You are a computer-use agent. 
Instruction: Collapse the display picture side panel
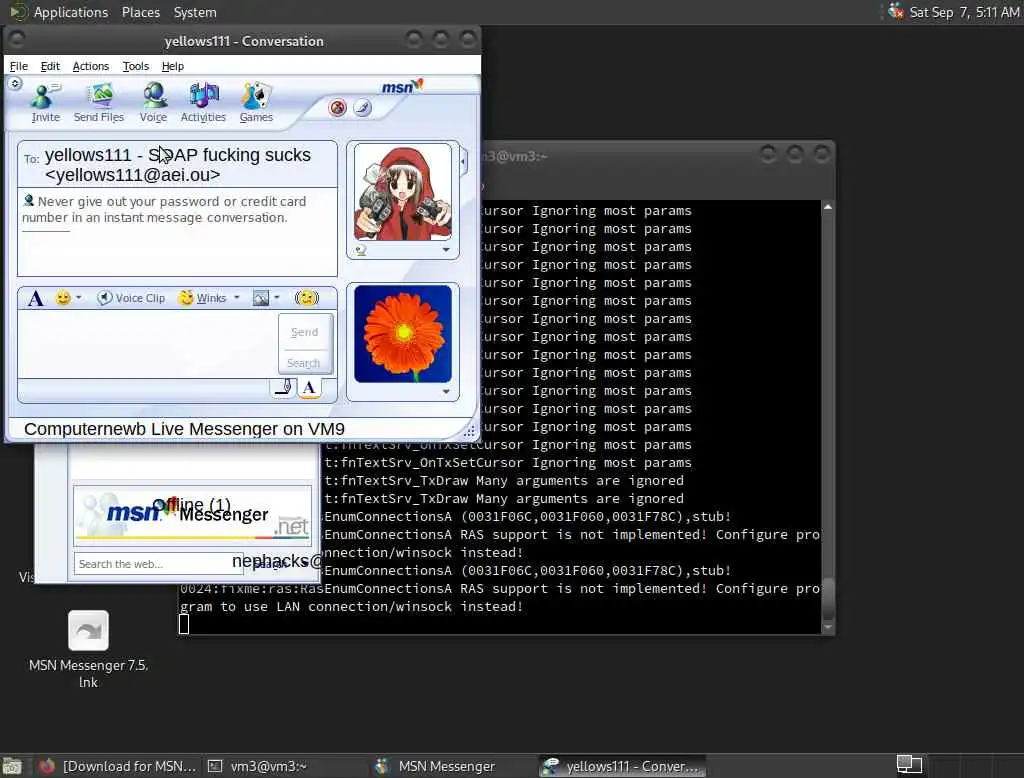point(464,161)
